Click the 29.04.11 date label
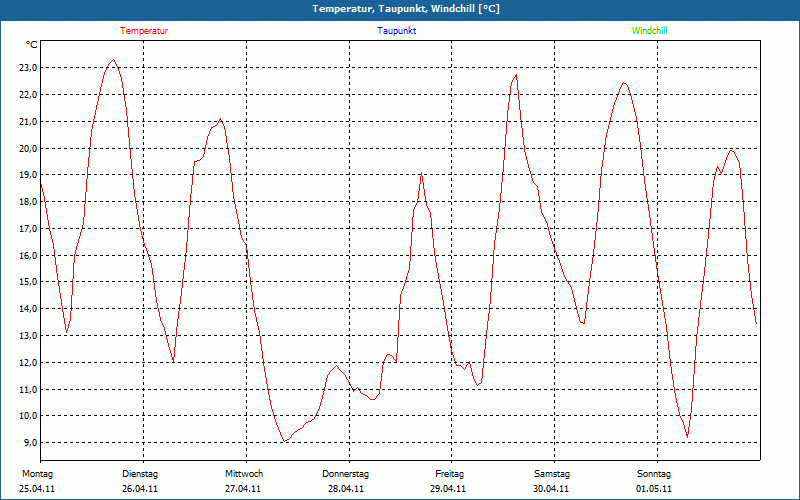Viewport: 800px width, 500px height. click(448, 489)
